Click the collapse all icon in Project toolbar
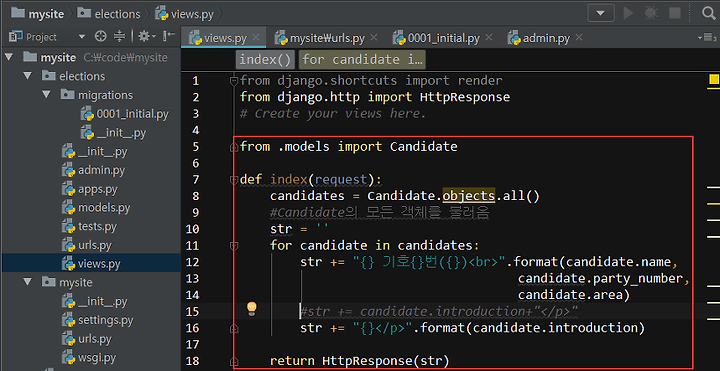Screen dimensions: 720x371 [x=119, y=37]
